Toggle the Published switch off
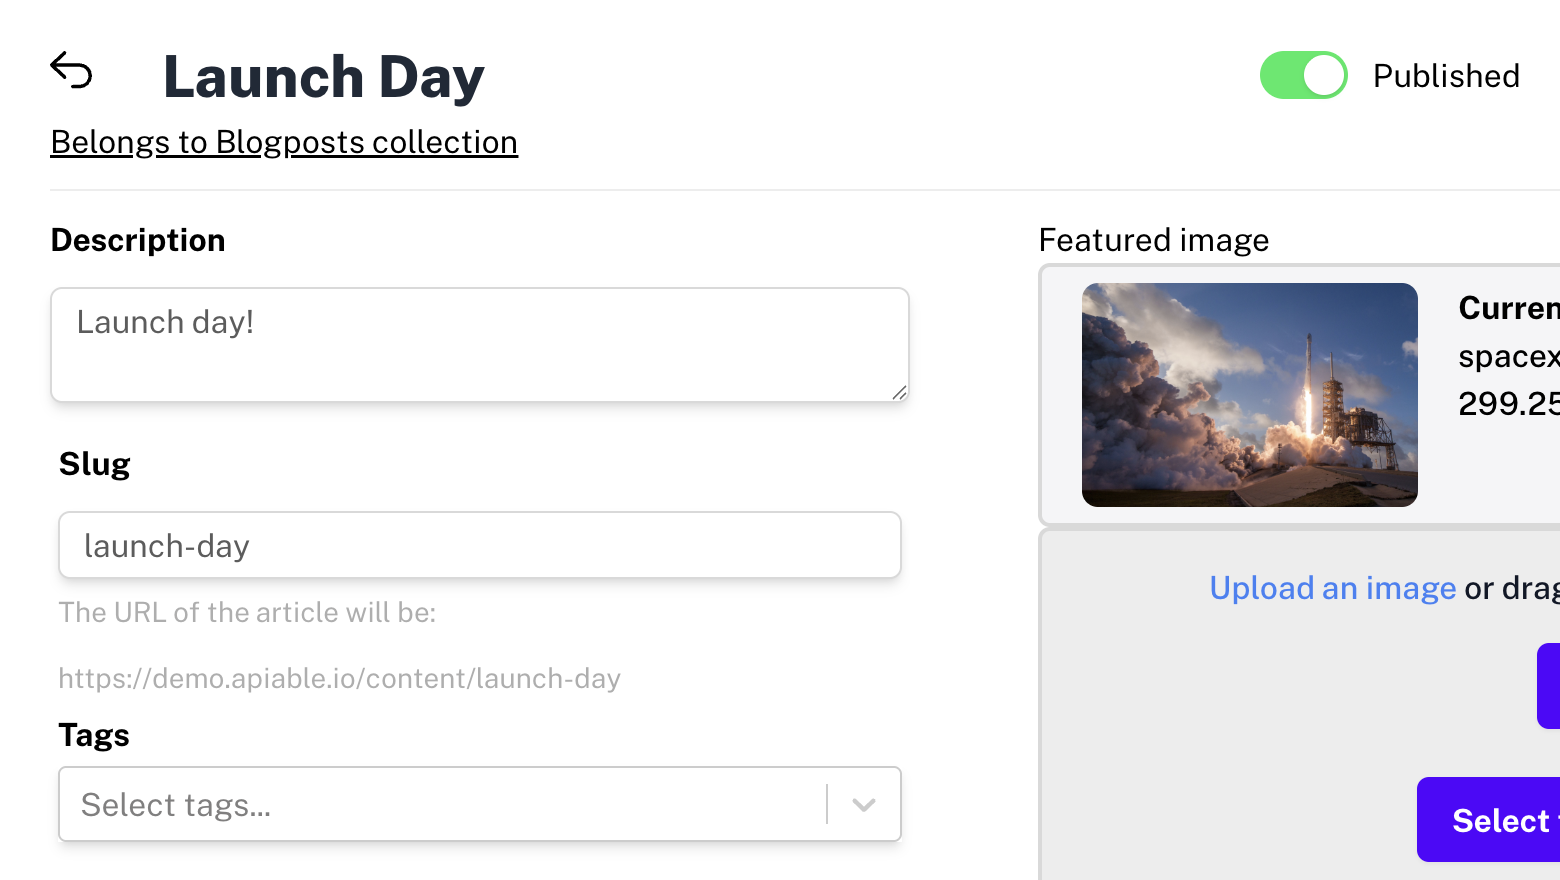The width and height of the screenshot is (1560, 880). click(1303, 76)
